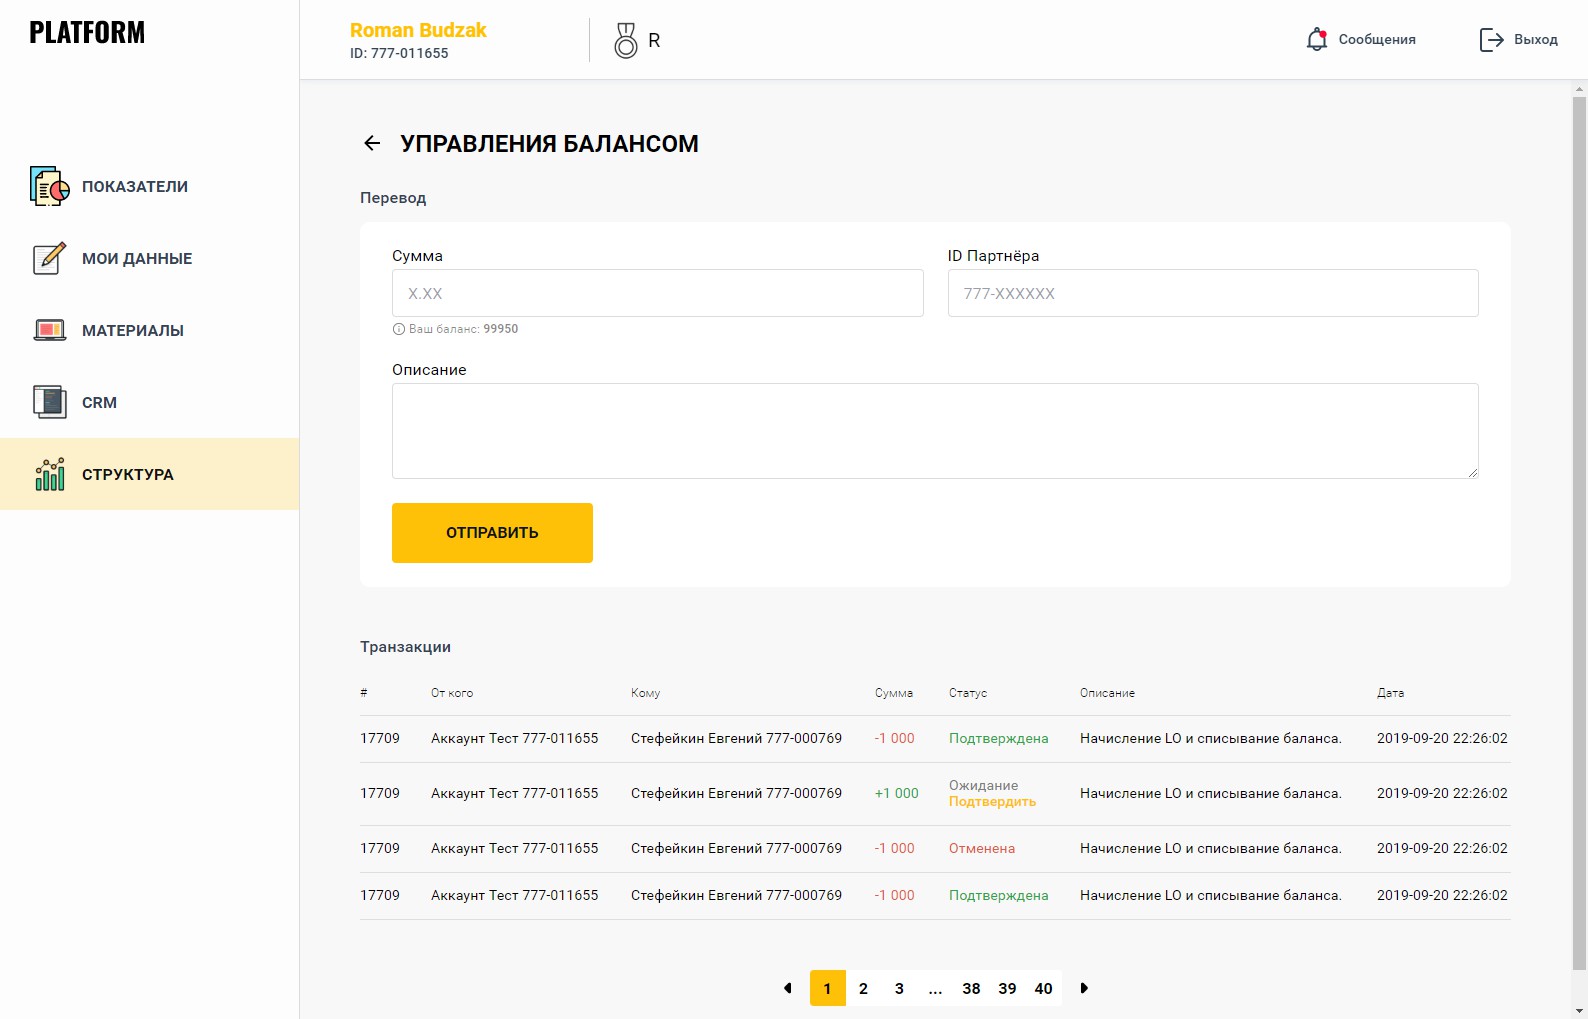Screen dimensions: 1588x1019
Task: Click Подтвердить link in pending transaction
Action: click(992, 802)
